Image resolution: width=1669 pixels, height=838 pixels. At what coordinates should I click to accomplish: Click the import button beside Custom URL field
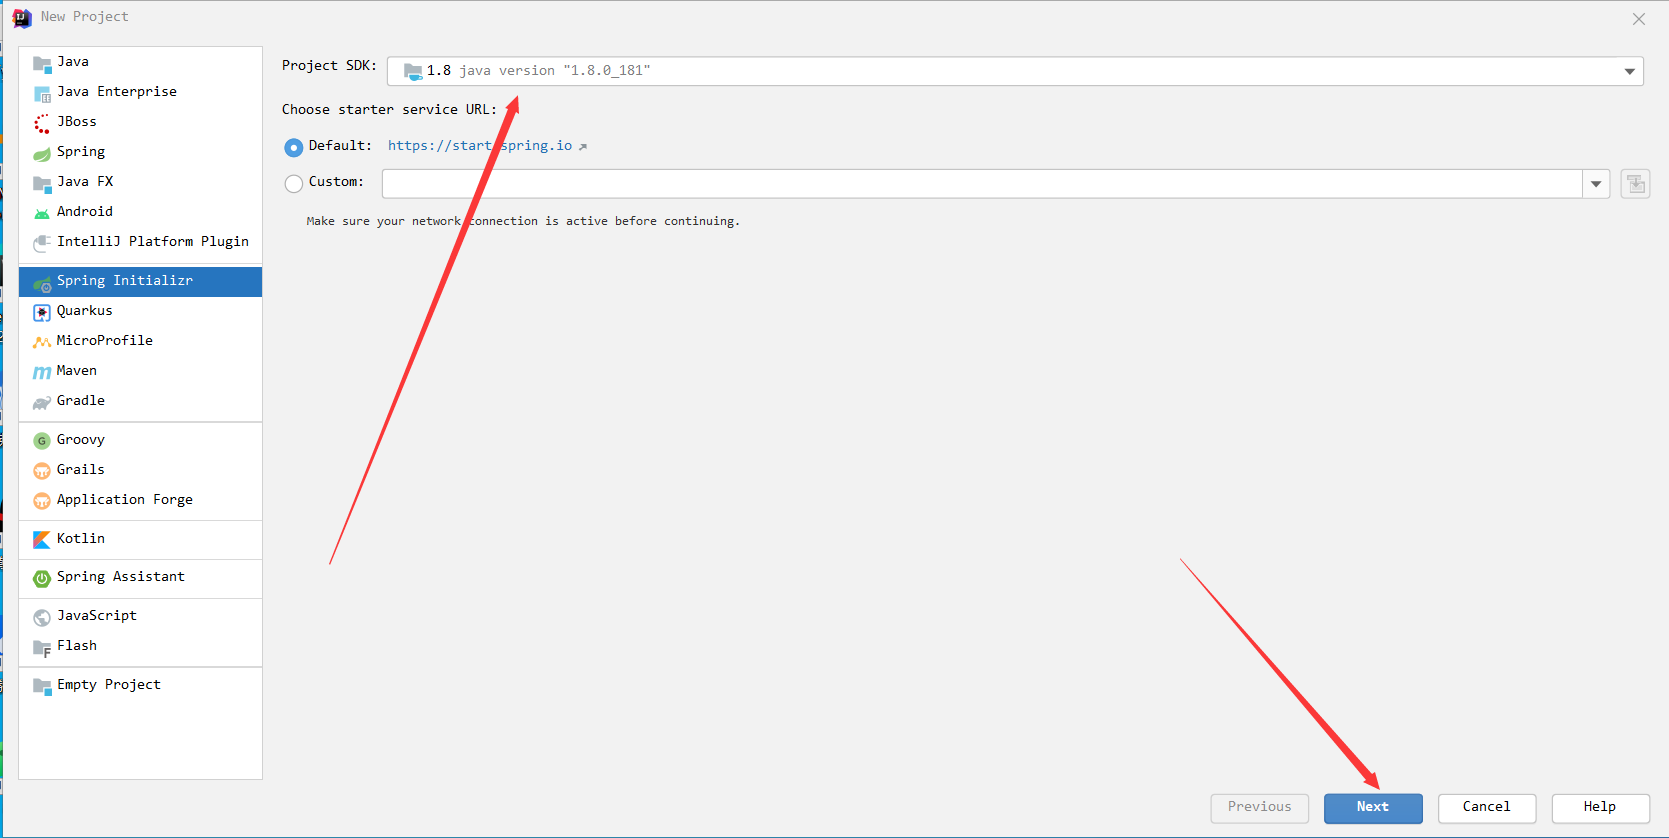[x=1635, y=184]
